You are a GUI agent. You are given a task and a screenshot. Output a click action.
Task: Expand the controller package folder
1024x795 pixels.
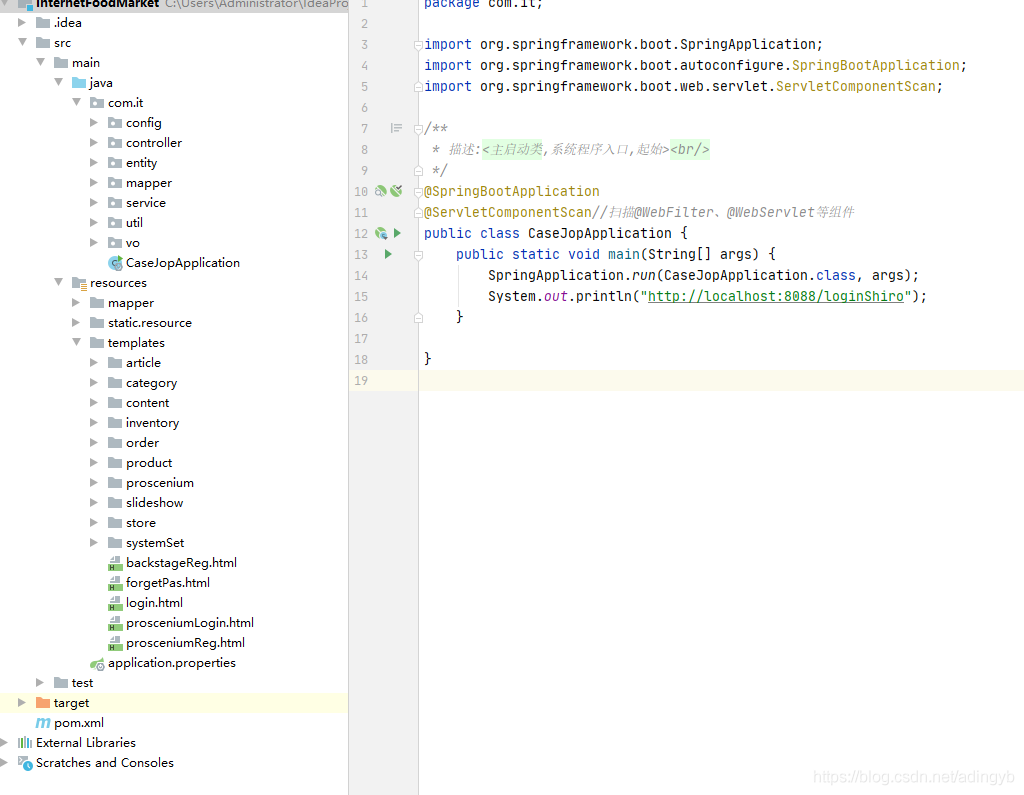click(x=94, y=143)
